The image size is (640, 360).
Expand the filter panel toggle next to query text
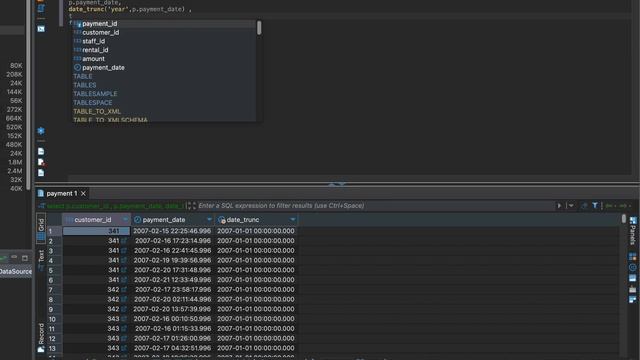[x=191, y=206]
